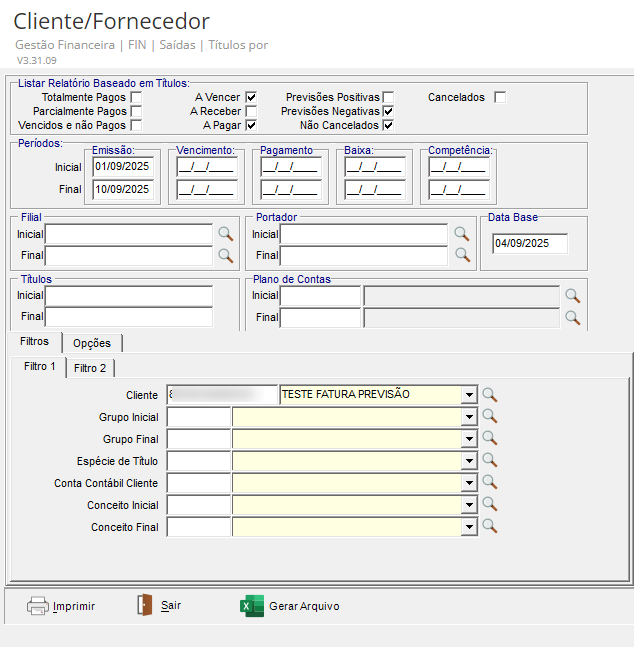Click the Vencimento Inicial date field
This screenshot has height=647, width=634.
[207, 167]
